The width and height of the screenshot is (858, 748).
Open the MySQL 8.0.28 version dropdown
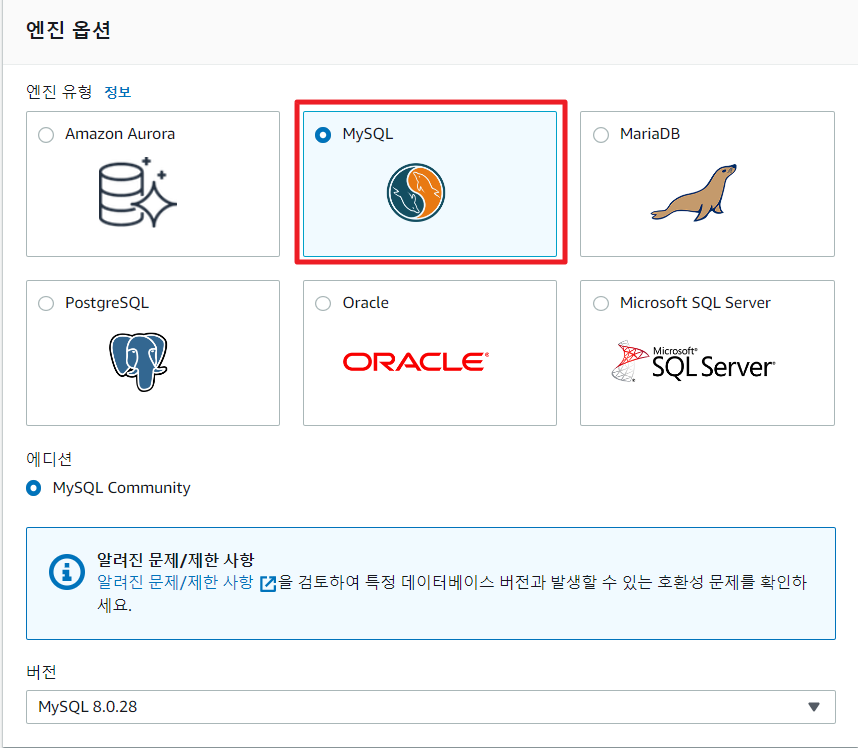[x=431, y=707]
